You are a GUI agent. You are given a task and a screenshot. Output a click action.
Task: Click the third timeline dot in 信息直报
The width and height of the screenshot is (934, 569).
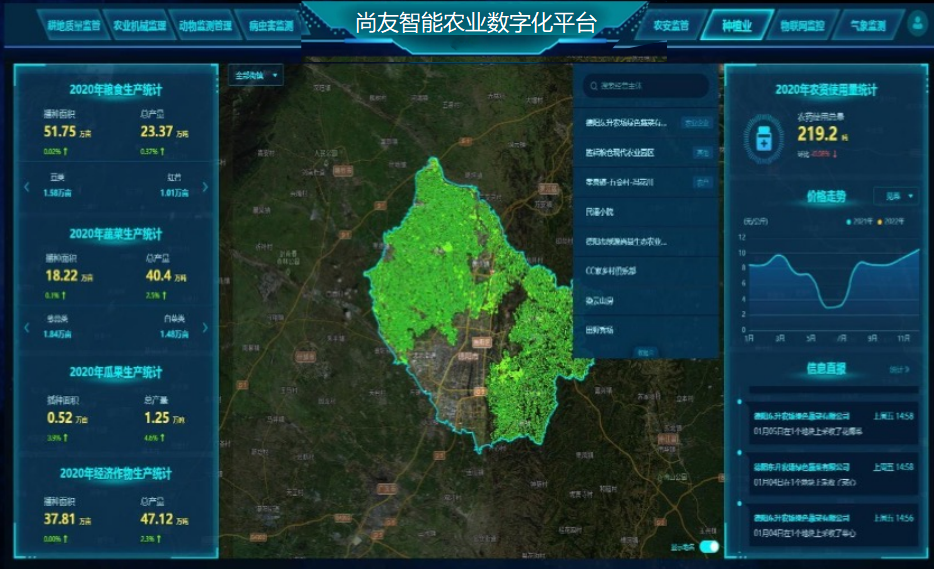coord(740,504)
